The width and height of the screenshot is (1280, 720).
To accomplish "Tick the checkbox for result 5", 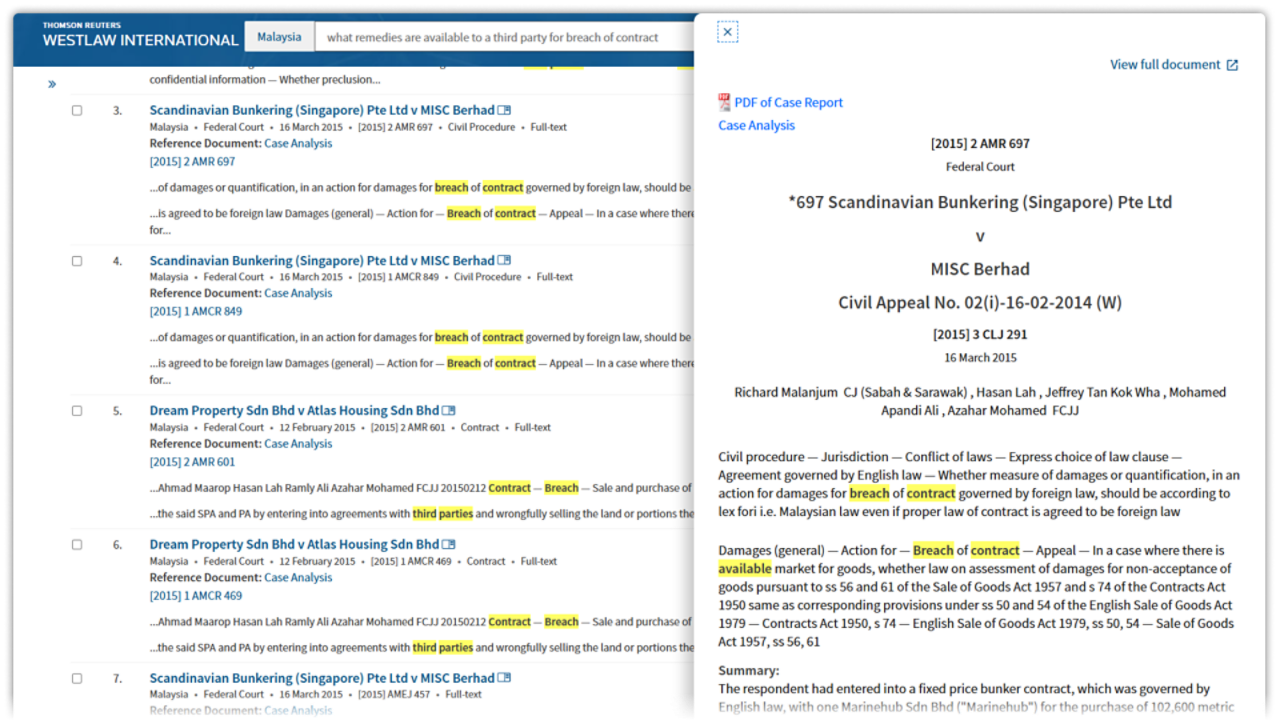I will click(x=77, y=410).
